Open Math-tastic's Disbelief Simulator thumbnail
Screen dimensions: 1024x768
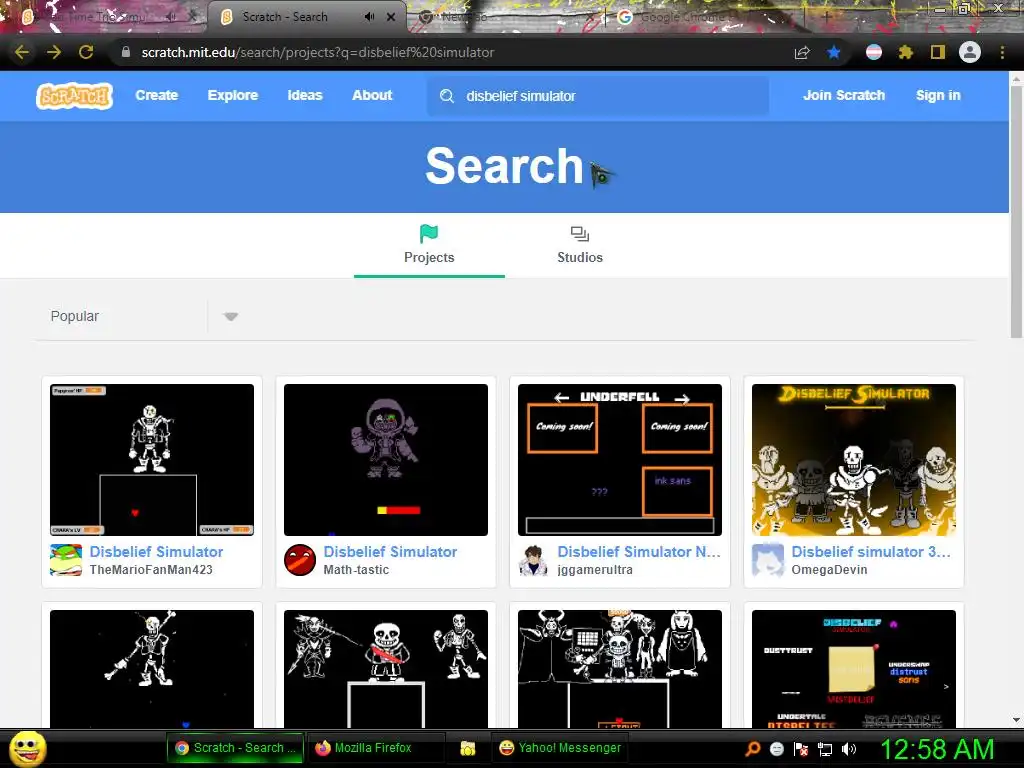coord(386,460)
